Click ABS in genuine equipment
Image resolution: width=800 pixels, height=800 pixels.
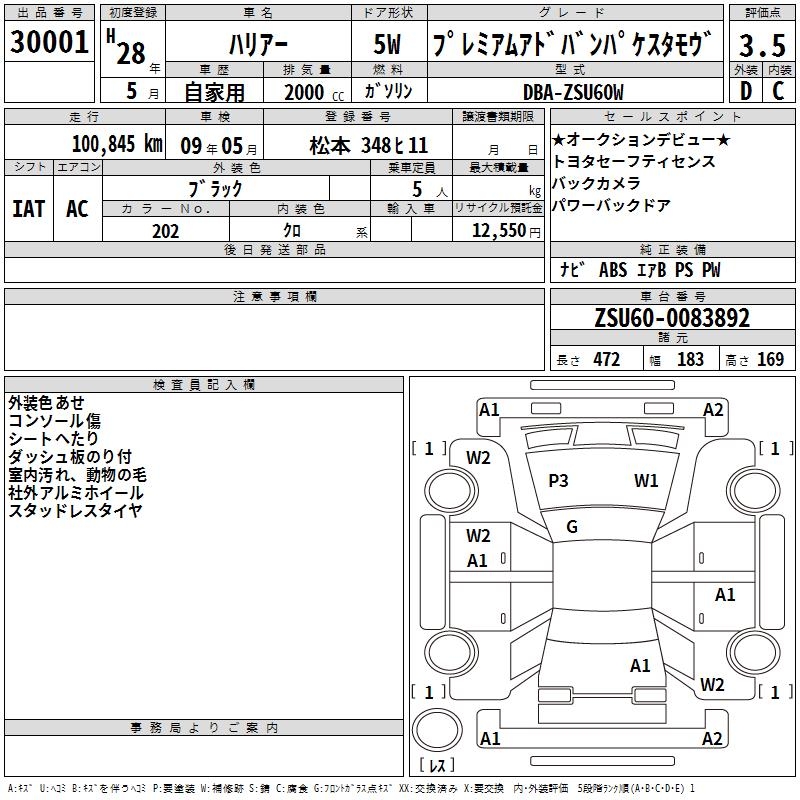coord(613,269)
